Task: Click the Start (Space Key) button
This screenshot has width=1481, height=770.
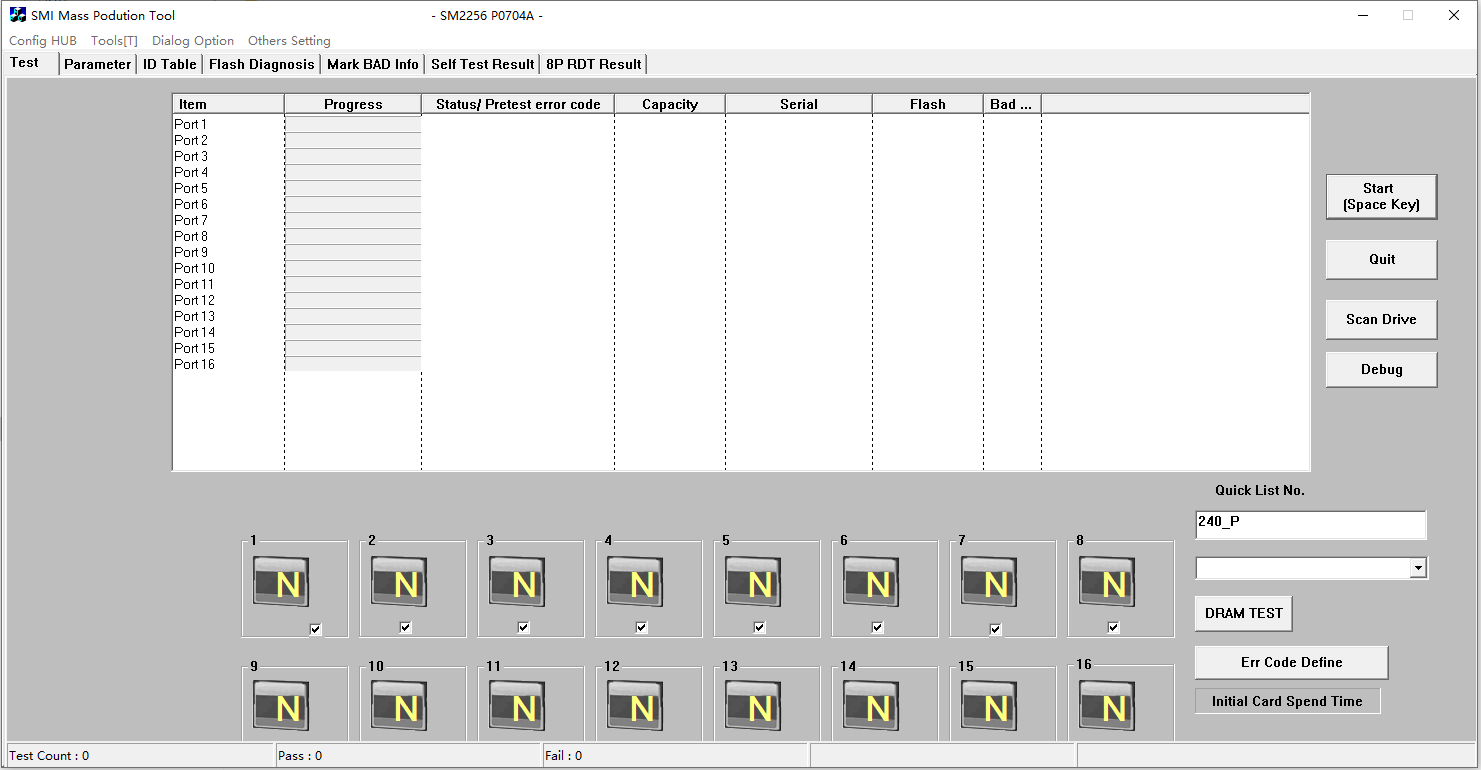Action: pos(1381,196)
